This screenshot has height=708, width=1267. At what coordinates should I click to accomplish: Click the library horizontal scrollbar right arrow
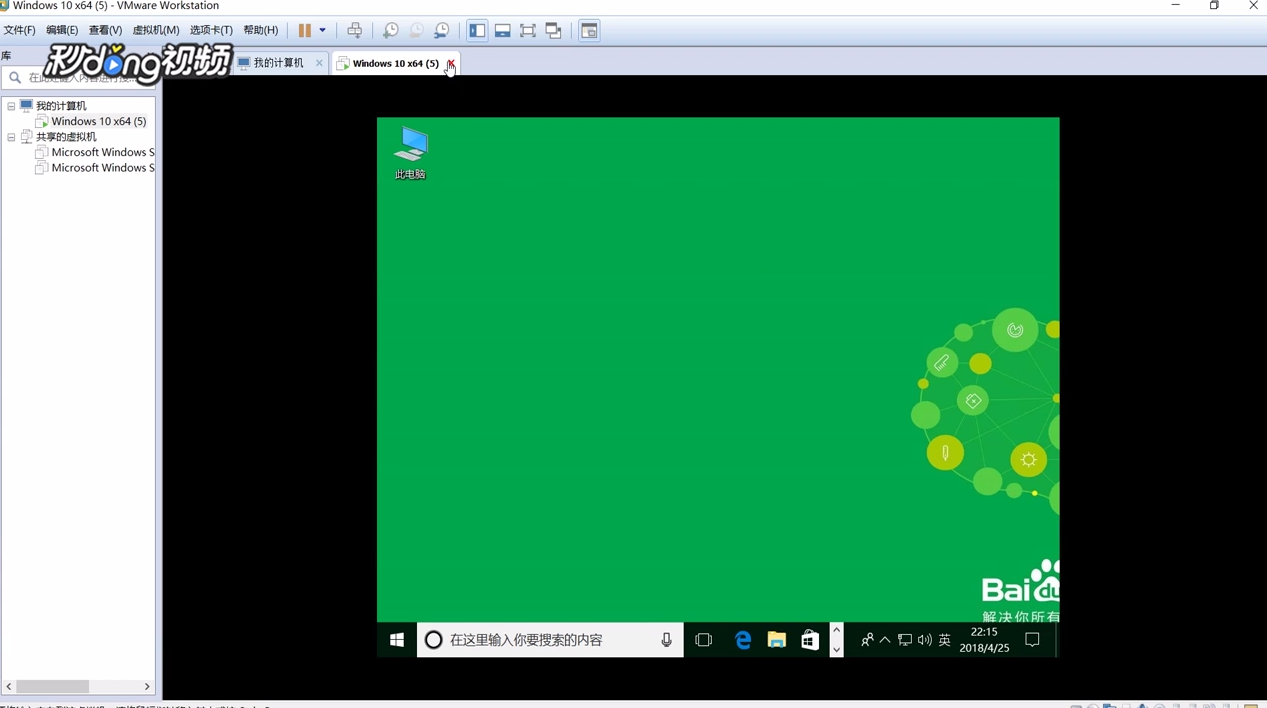(x=147, y=686)
